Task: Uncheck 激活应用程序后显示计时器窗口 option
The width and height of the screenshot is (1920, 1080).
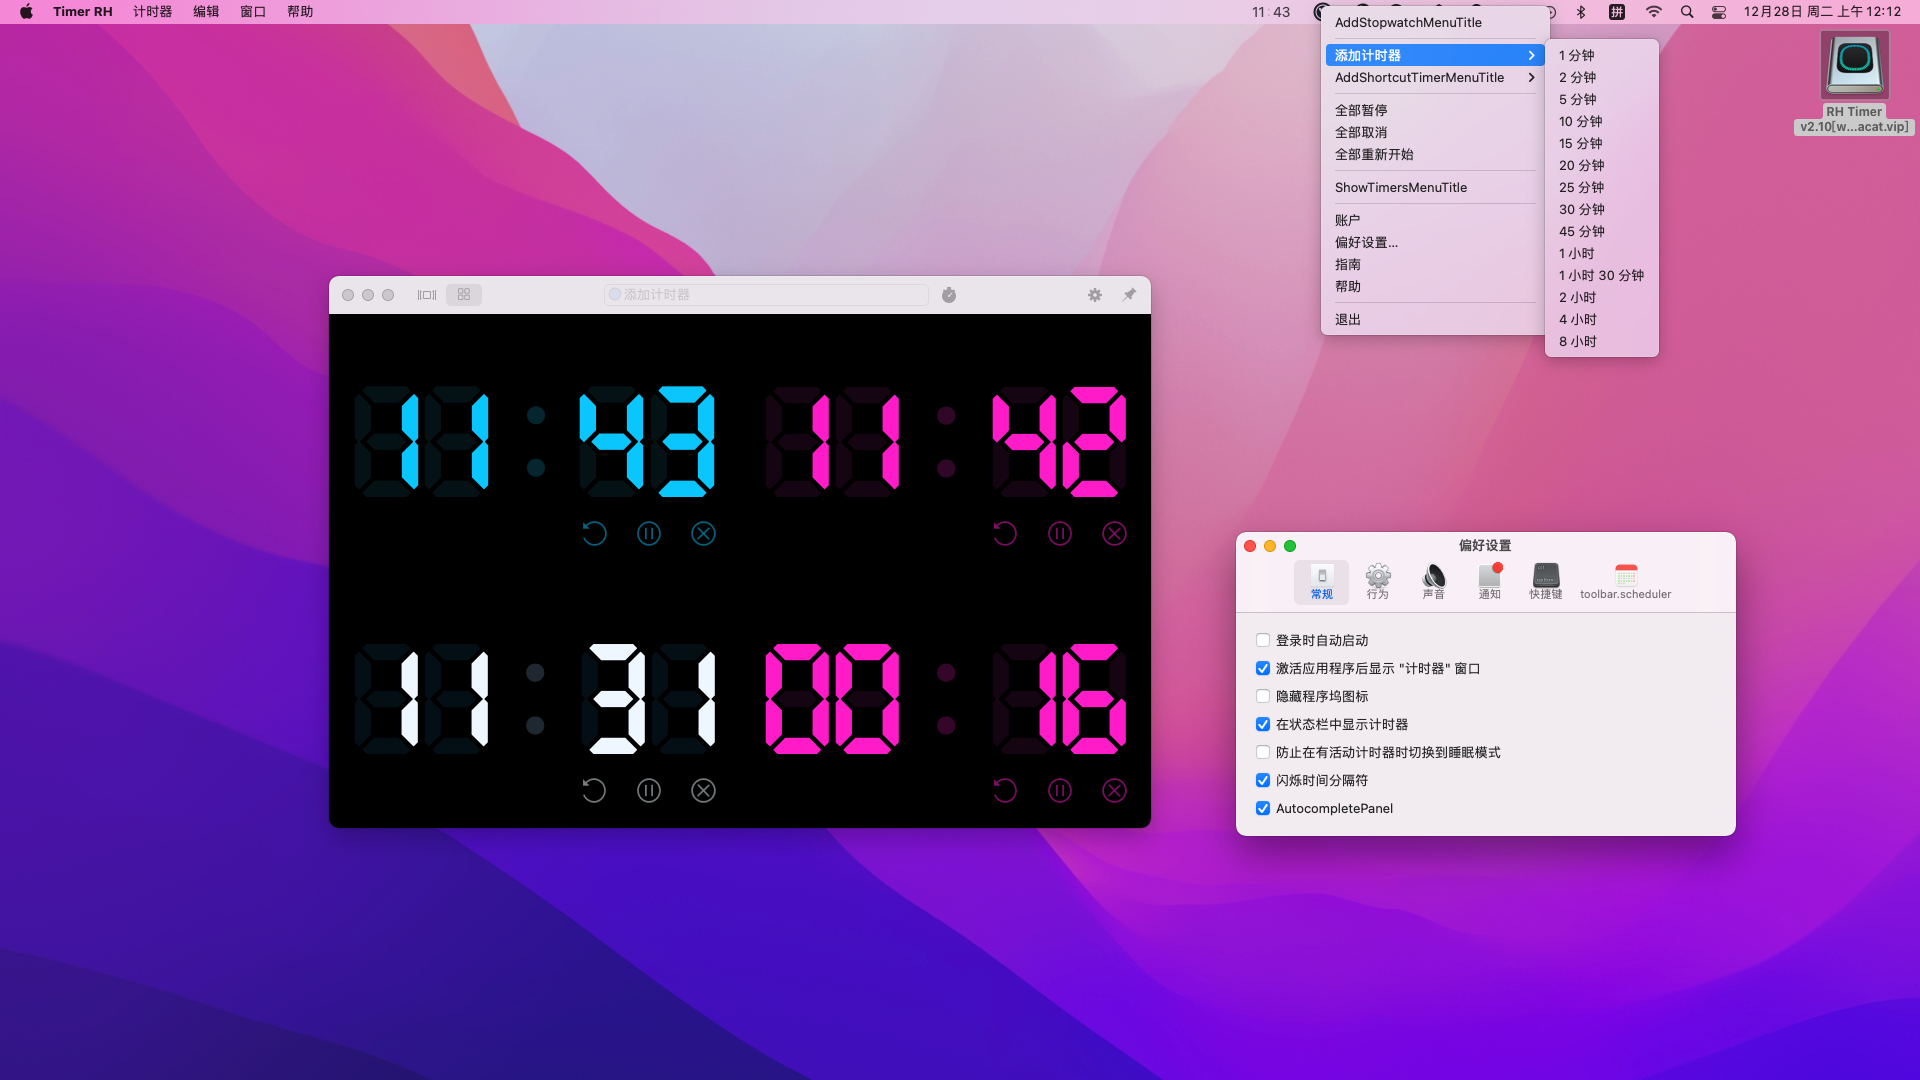Action: point(1263,669)
